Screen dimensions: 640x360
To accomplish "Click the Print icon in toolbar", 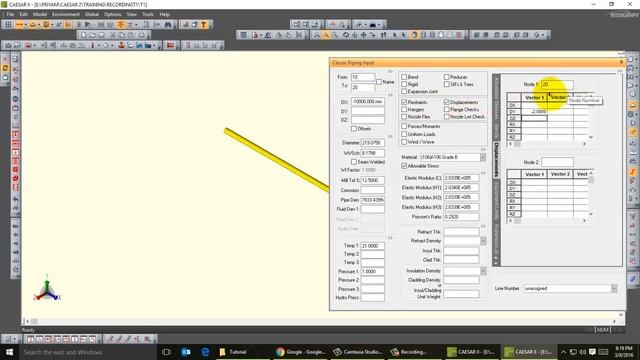I will point(142,35).
